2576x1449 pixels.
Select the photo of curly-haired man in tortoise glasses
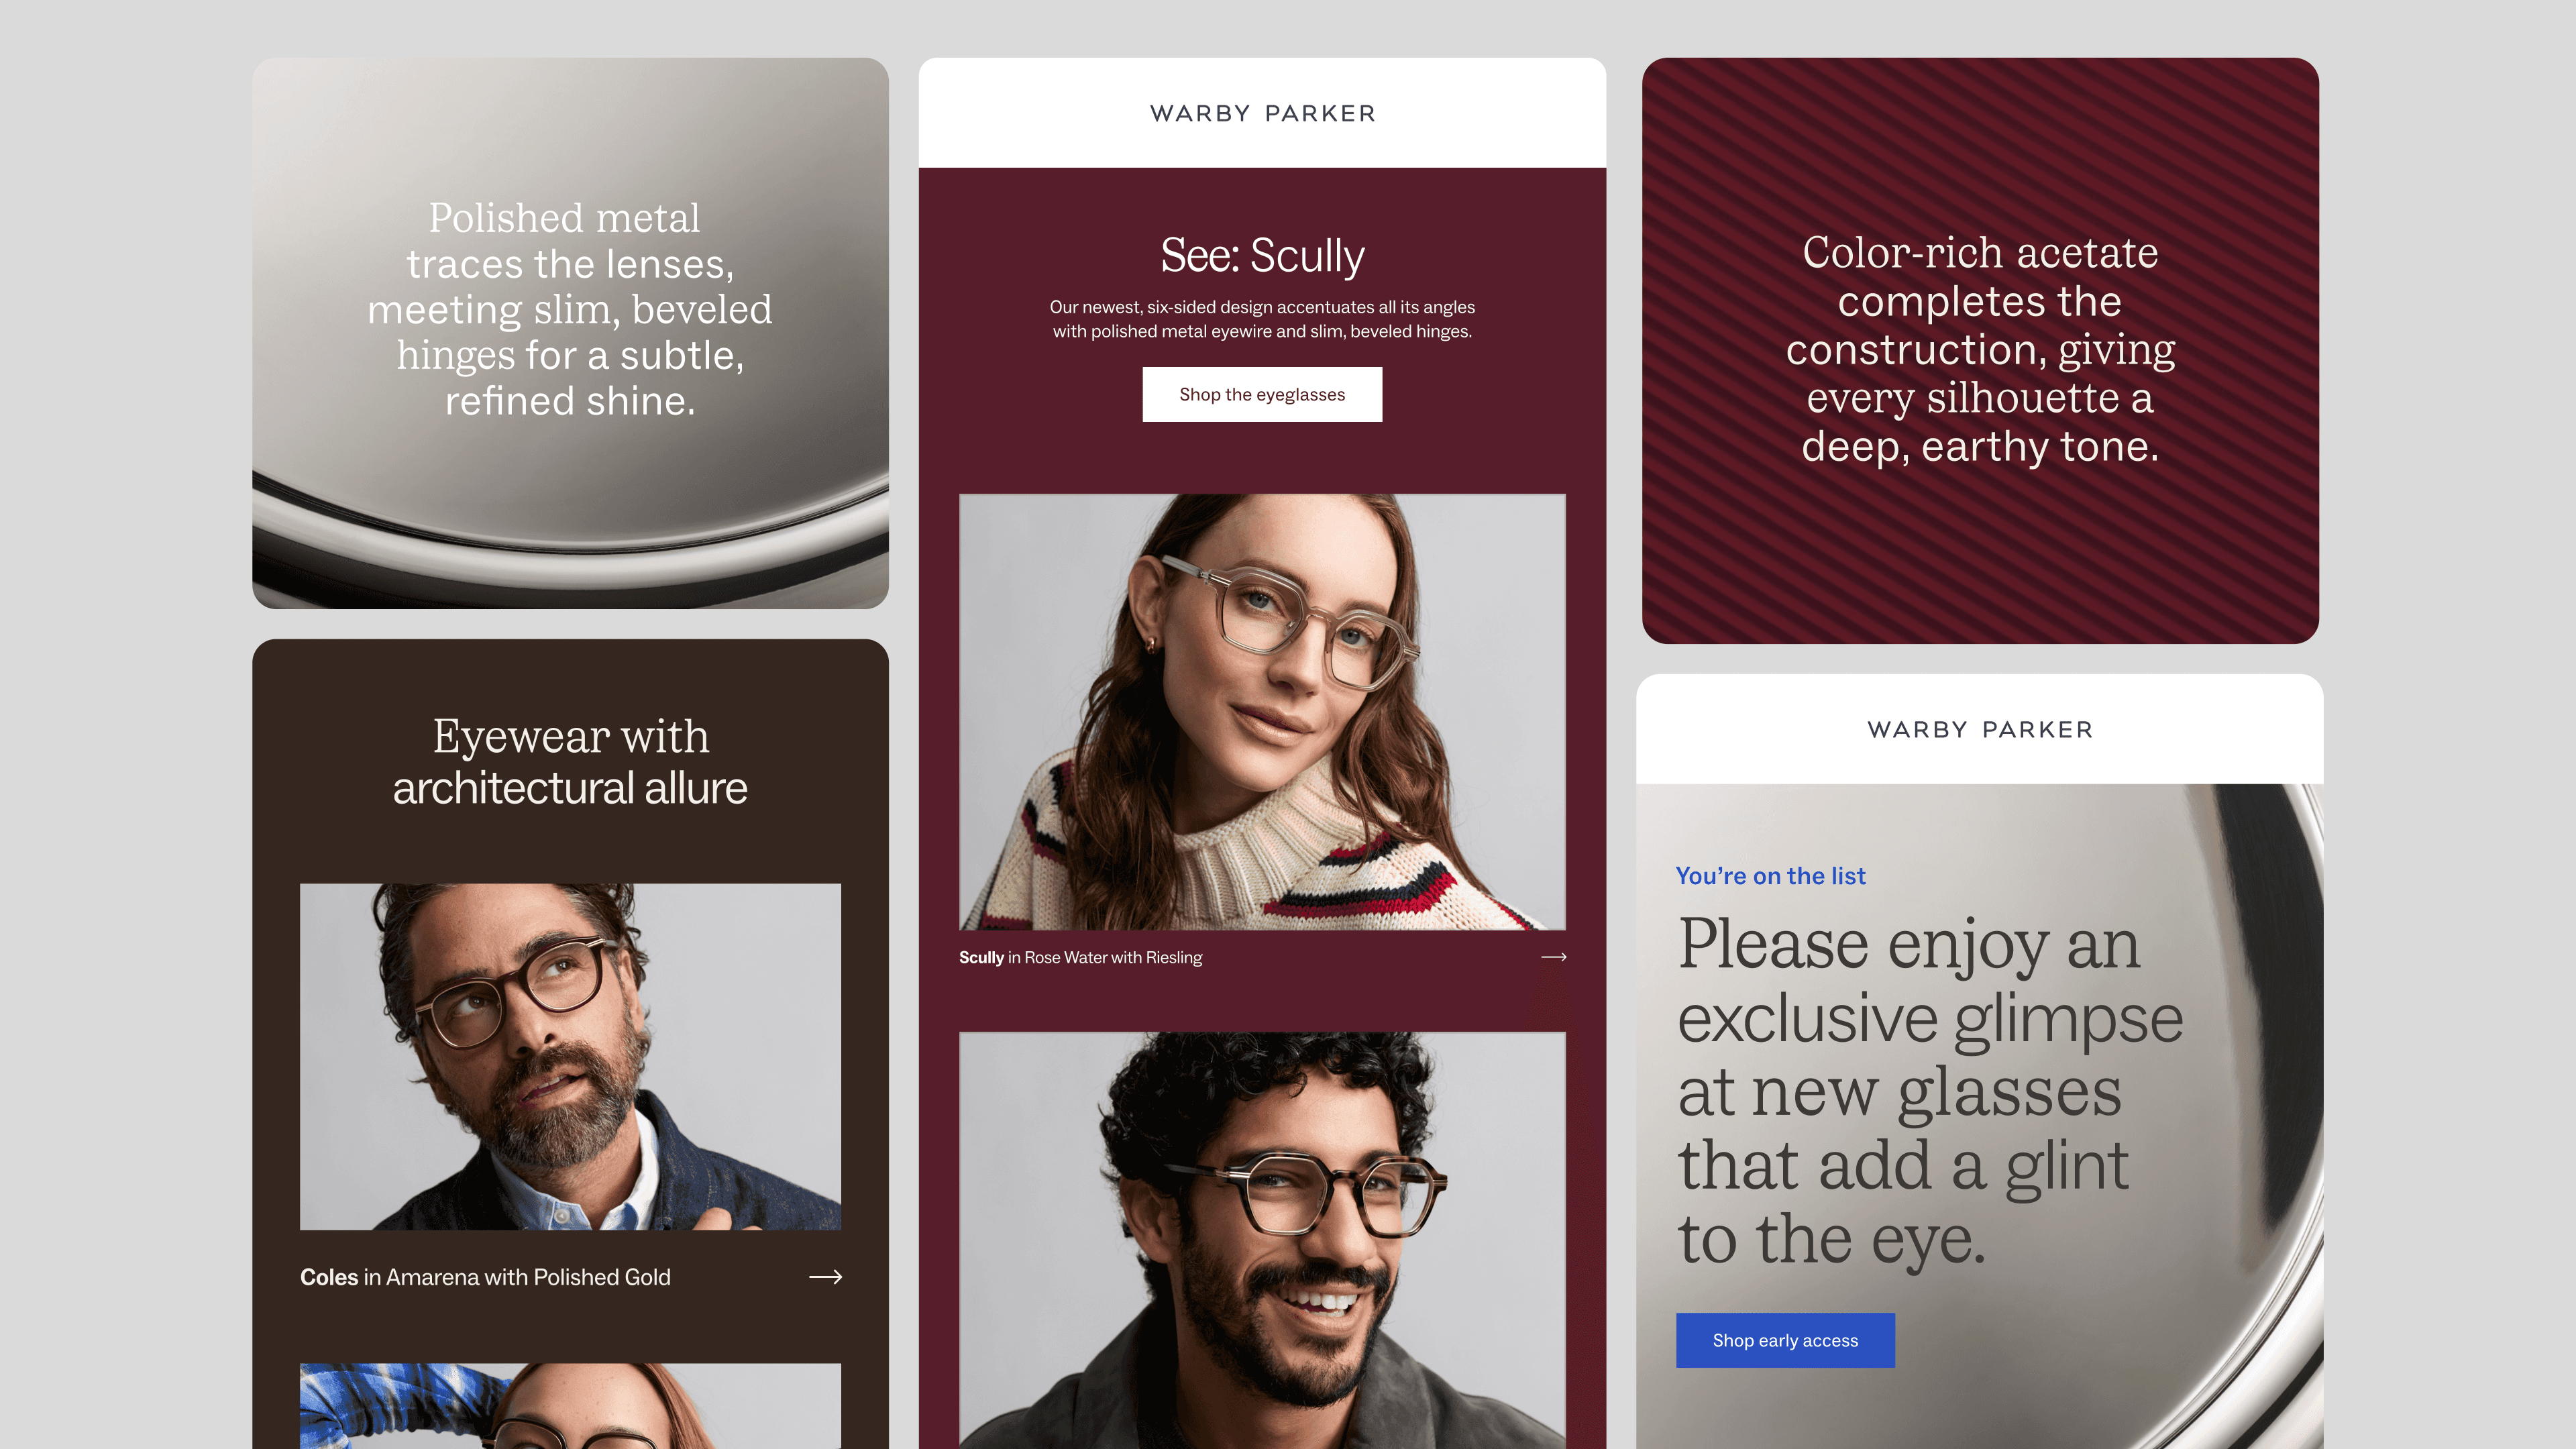click(x=1262, y=1240)
